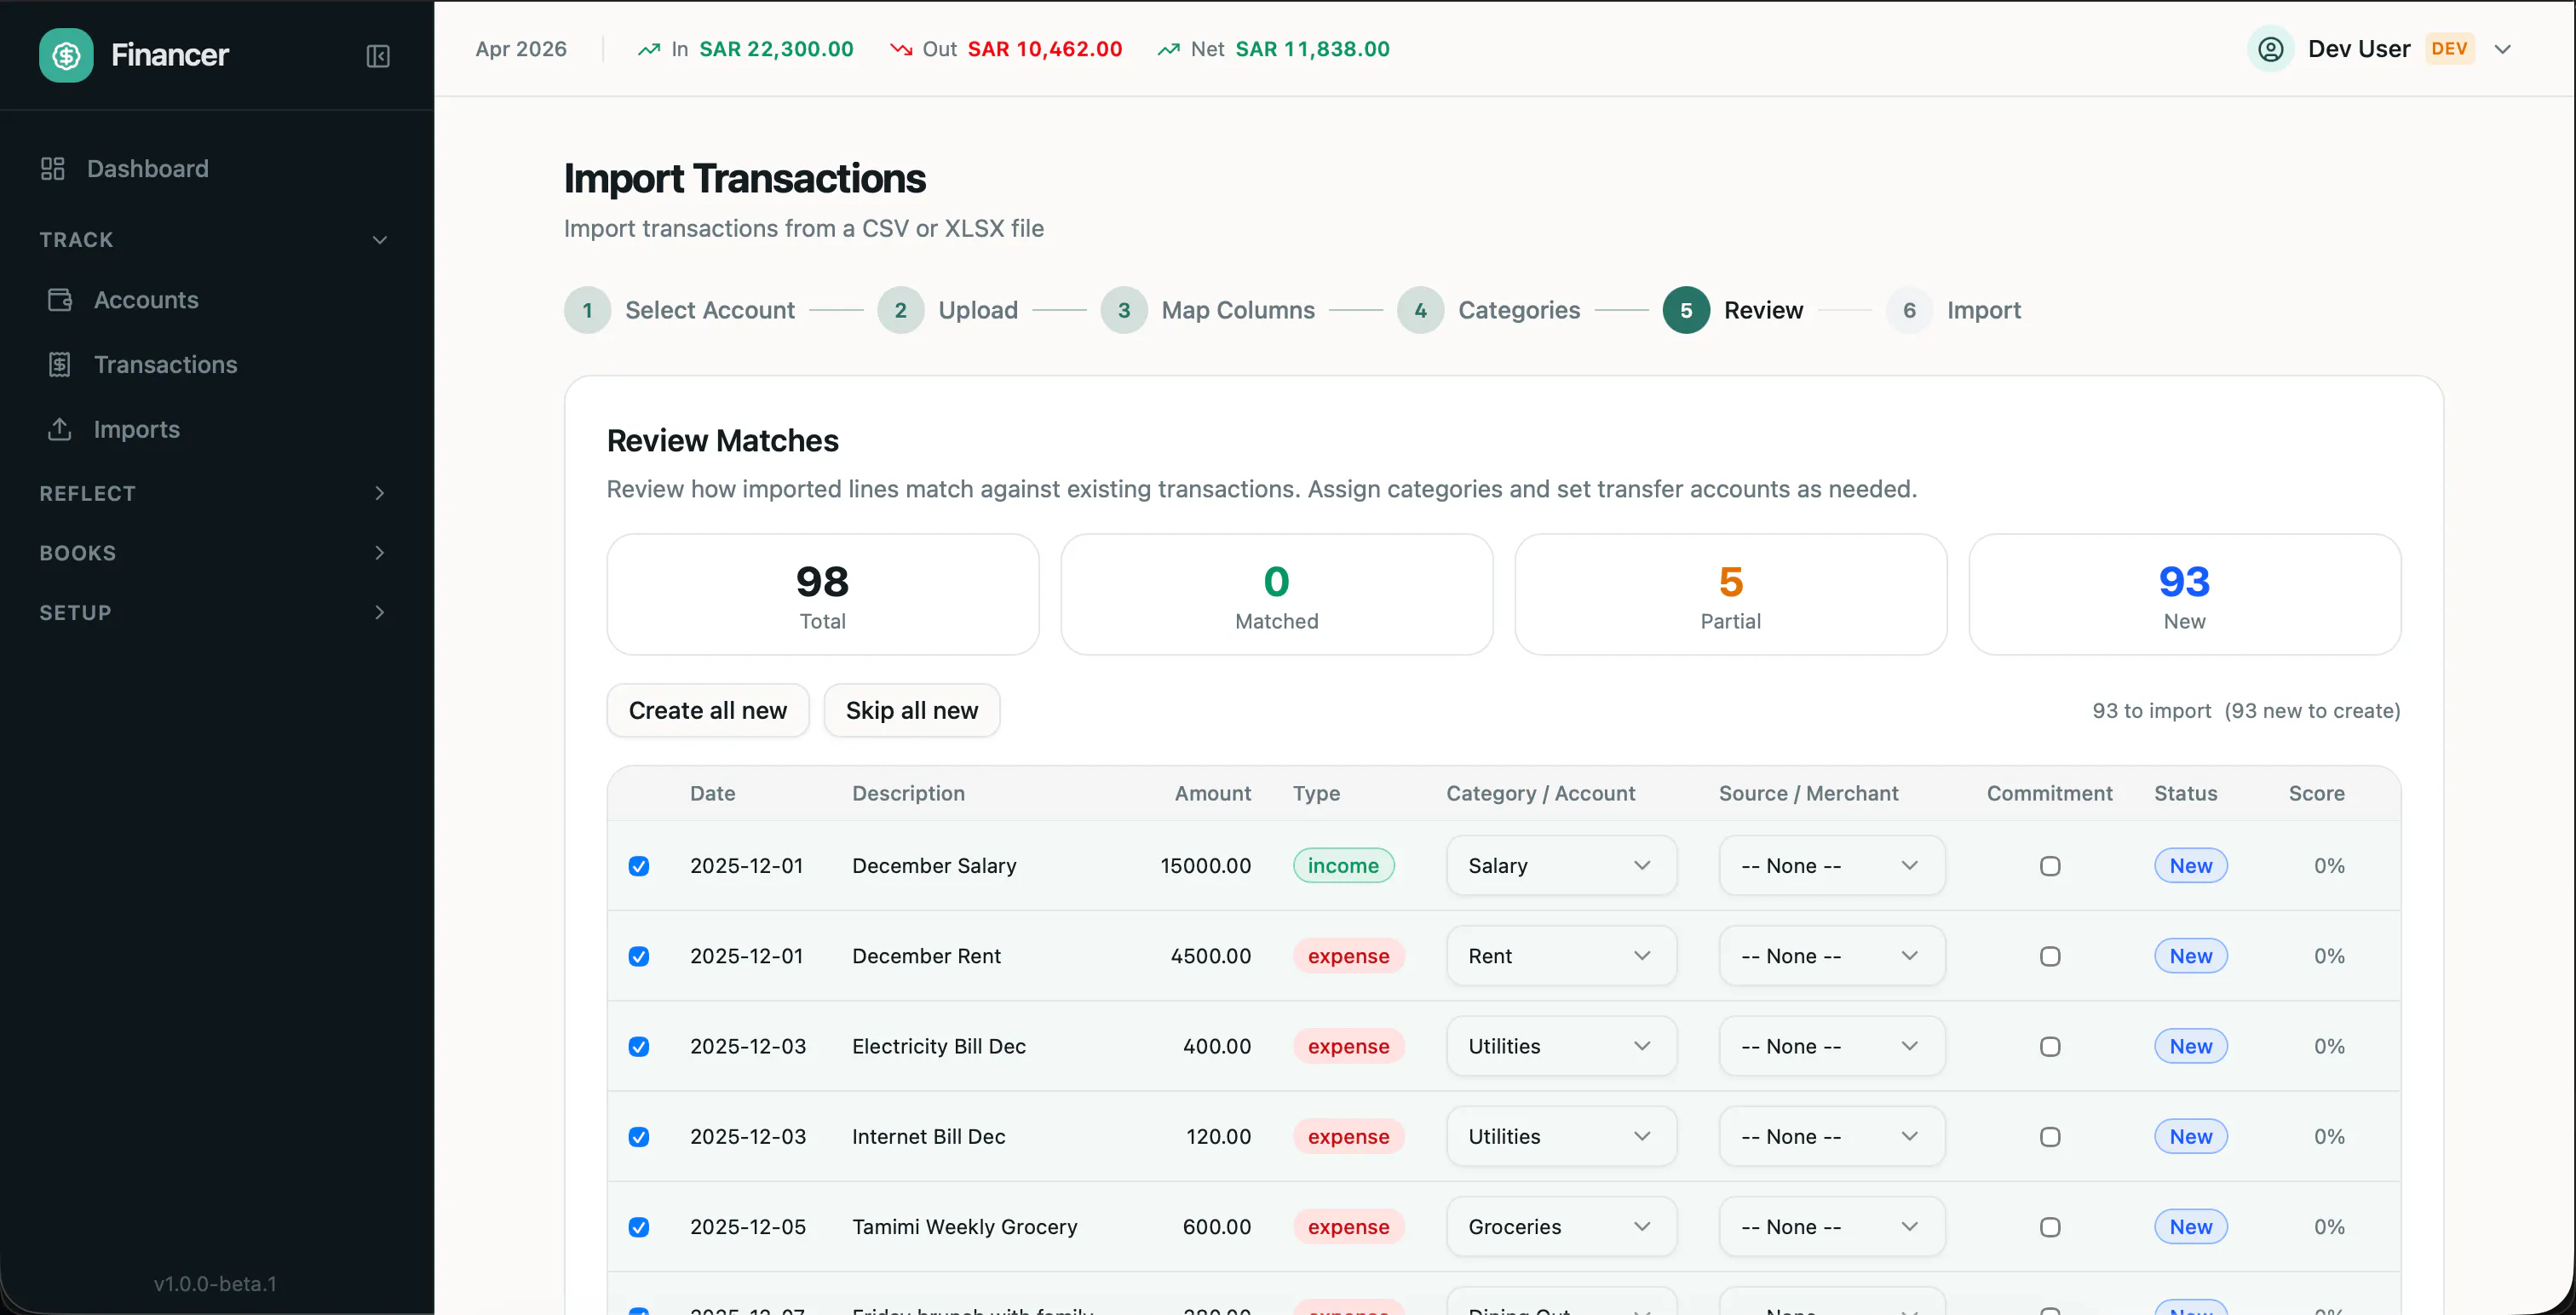Open Source/Merchant dropdown for December Salary
Viewport: 2576px width, 1315px height.
pos(1832,866)
